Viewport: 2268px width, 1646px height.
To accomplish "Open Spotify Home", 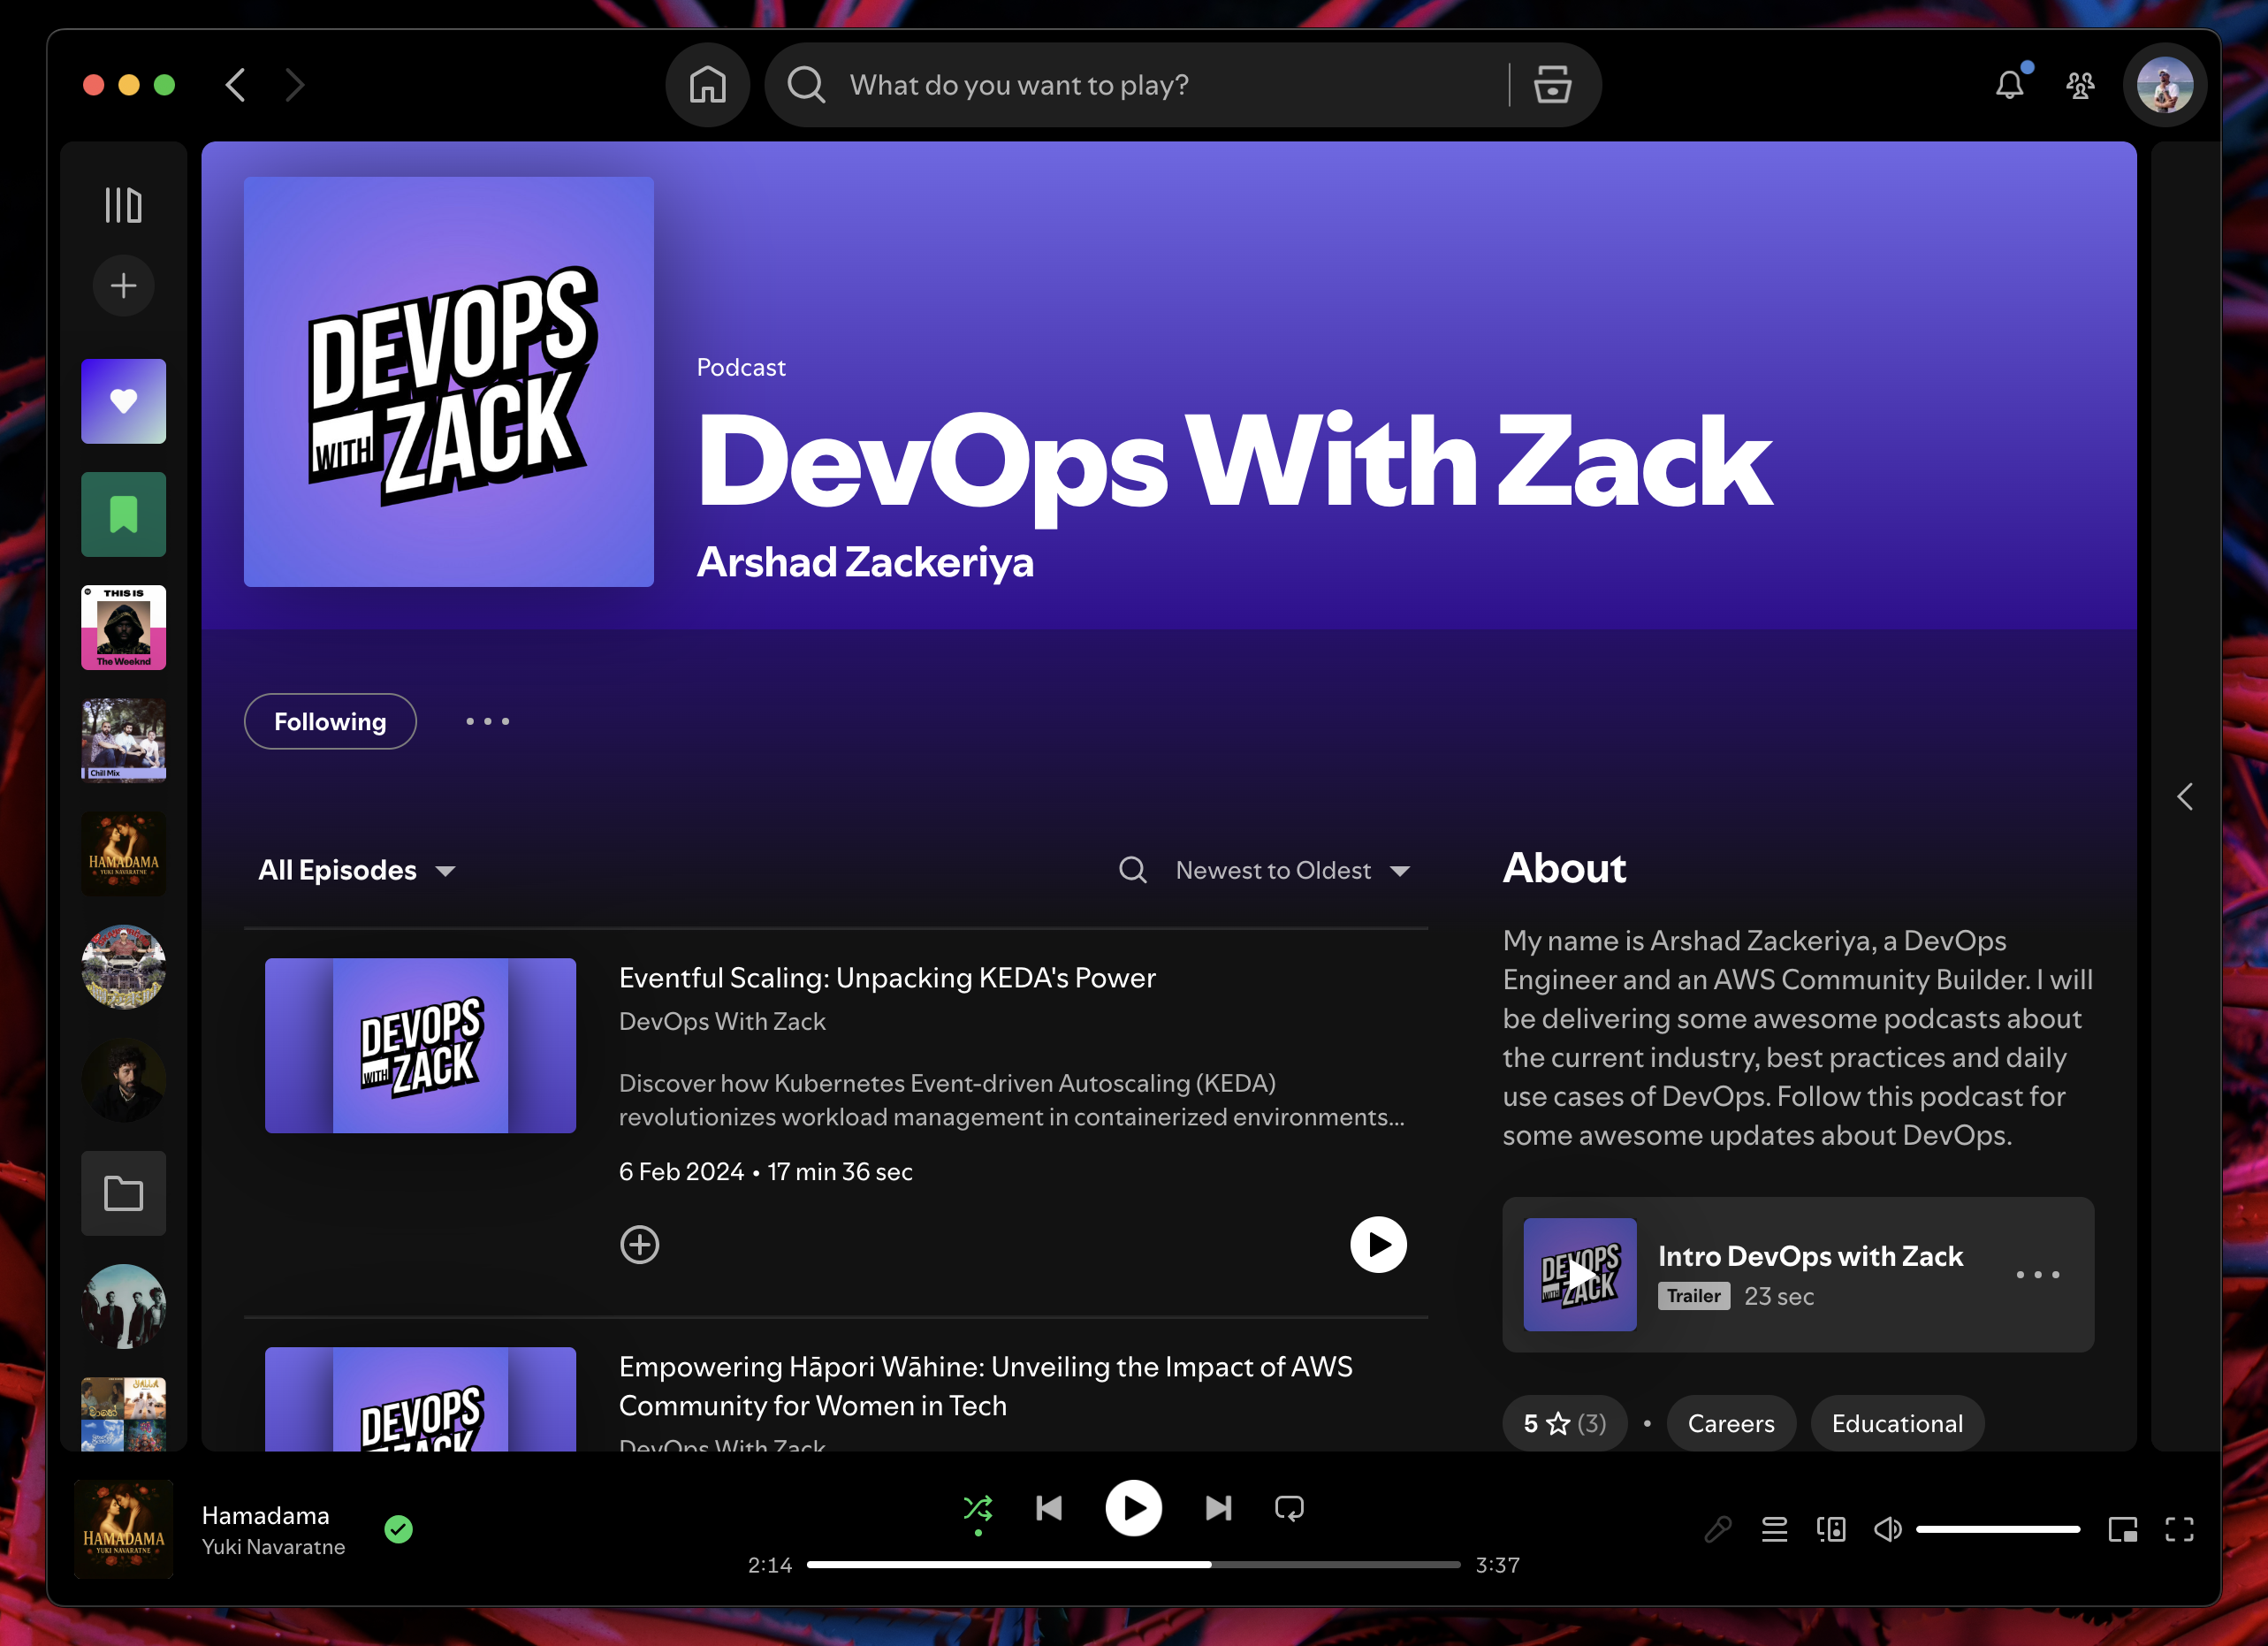I will pyautogui.click(x=707, y=85).
